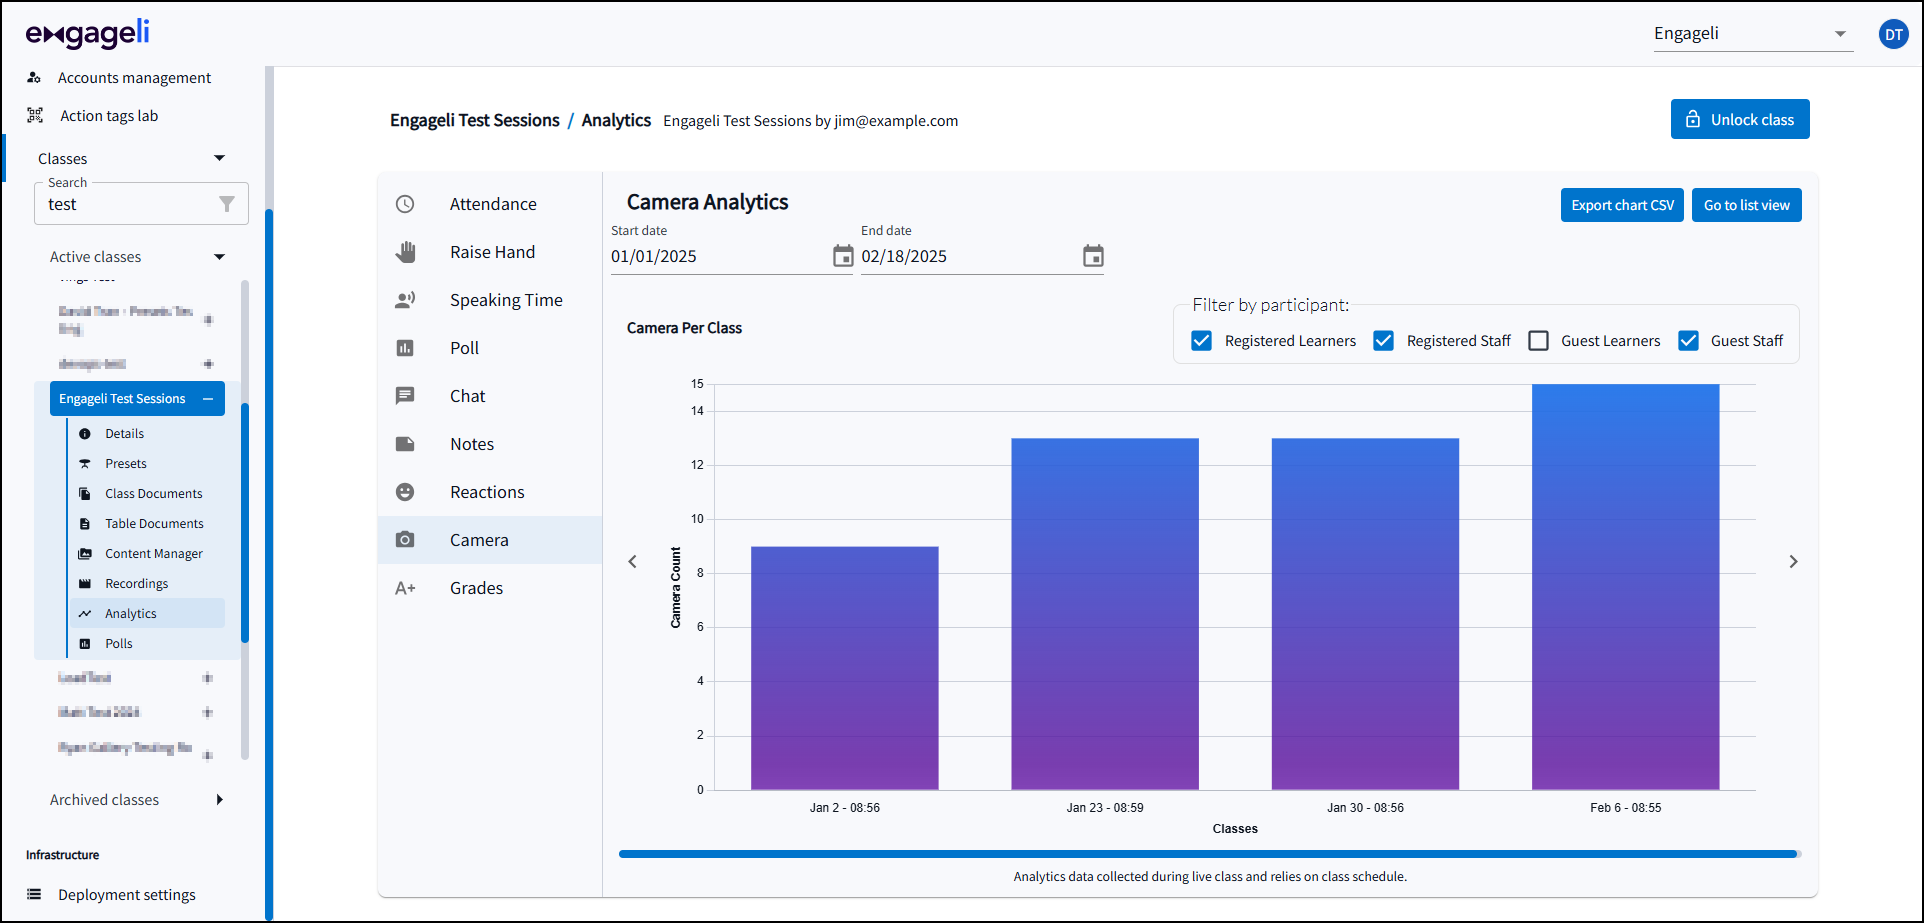Open the Start date calendar picker

pos(843,256)
